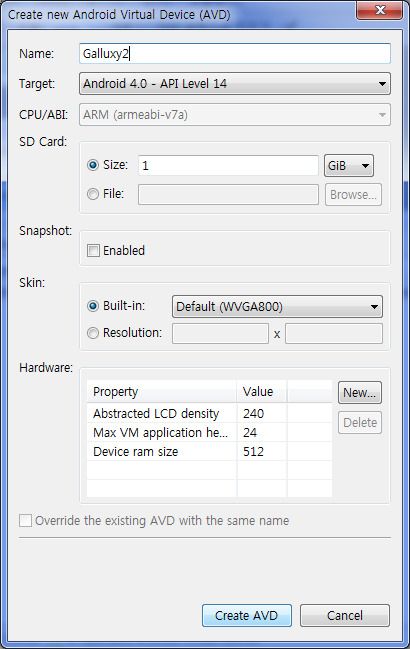Click the Cancel button

pyautogui.click(x=345, y=615)
